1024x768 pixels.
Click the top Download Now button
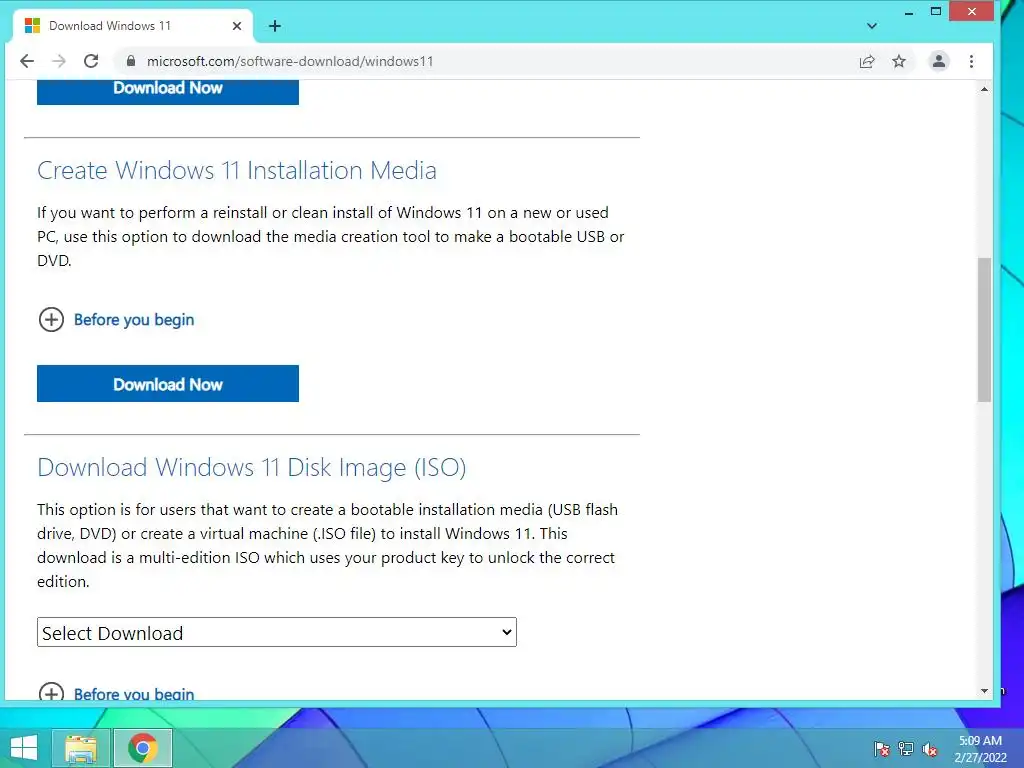[x=168, y=91]
